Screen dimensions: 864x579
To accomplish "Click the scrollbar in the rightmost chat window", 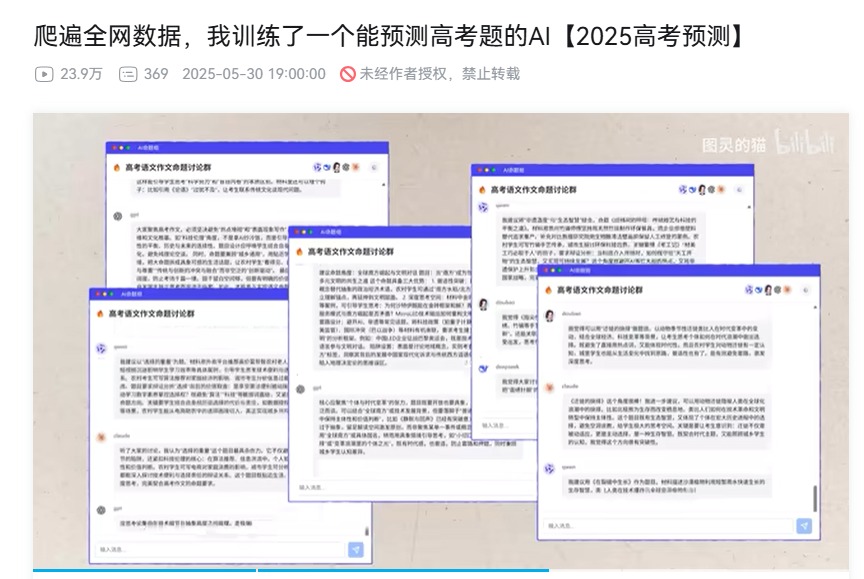I will [814, 497].
